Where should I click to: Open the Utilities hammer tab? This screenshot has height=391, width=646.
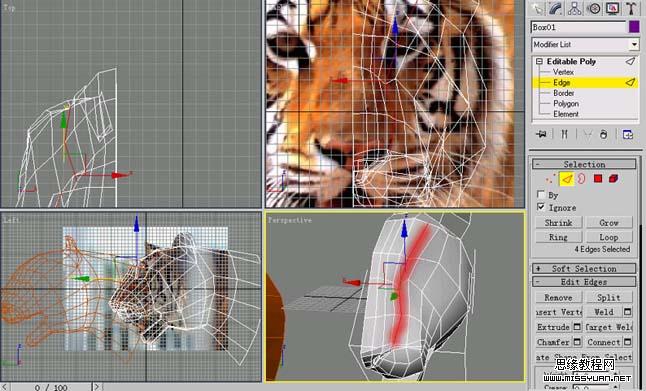631,8
